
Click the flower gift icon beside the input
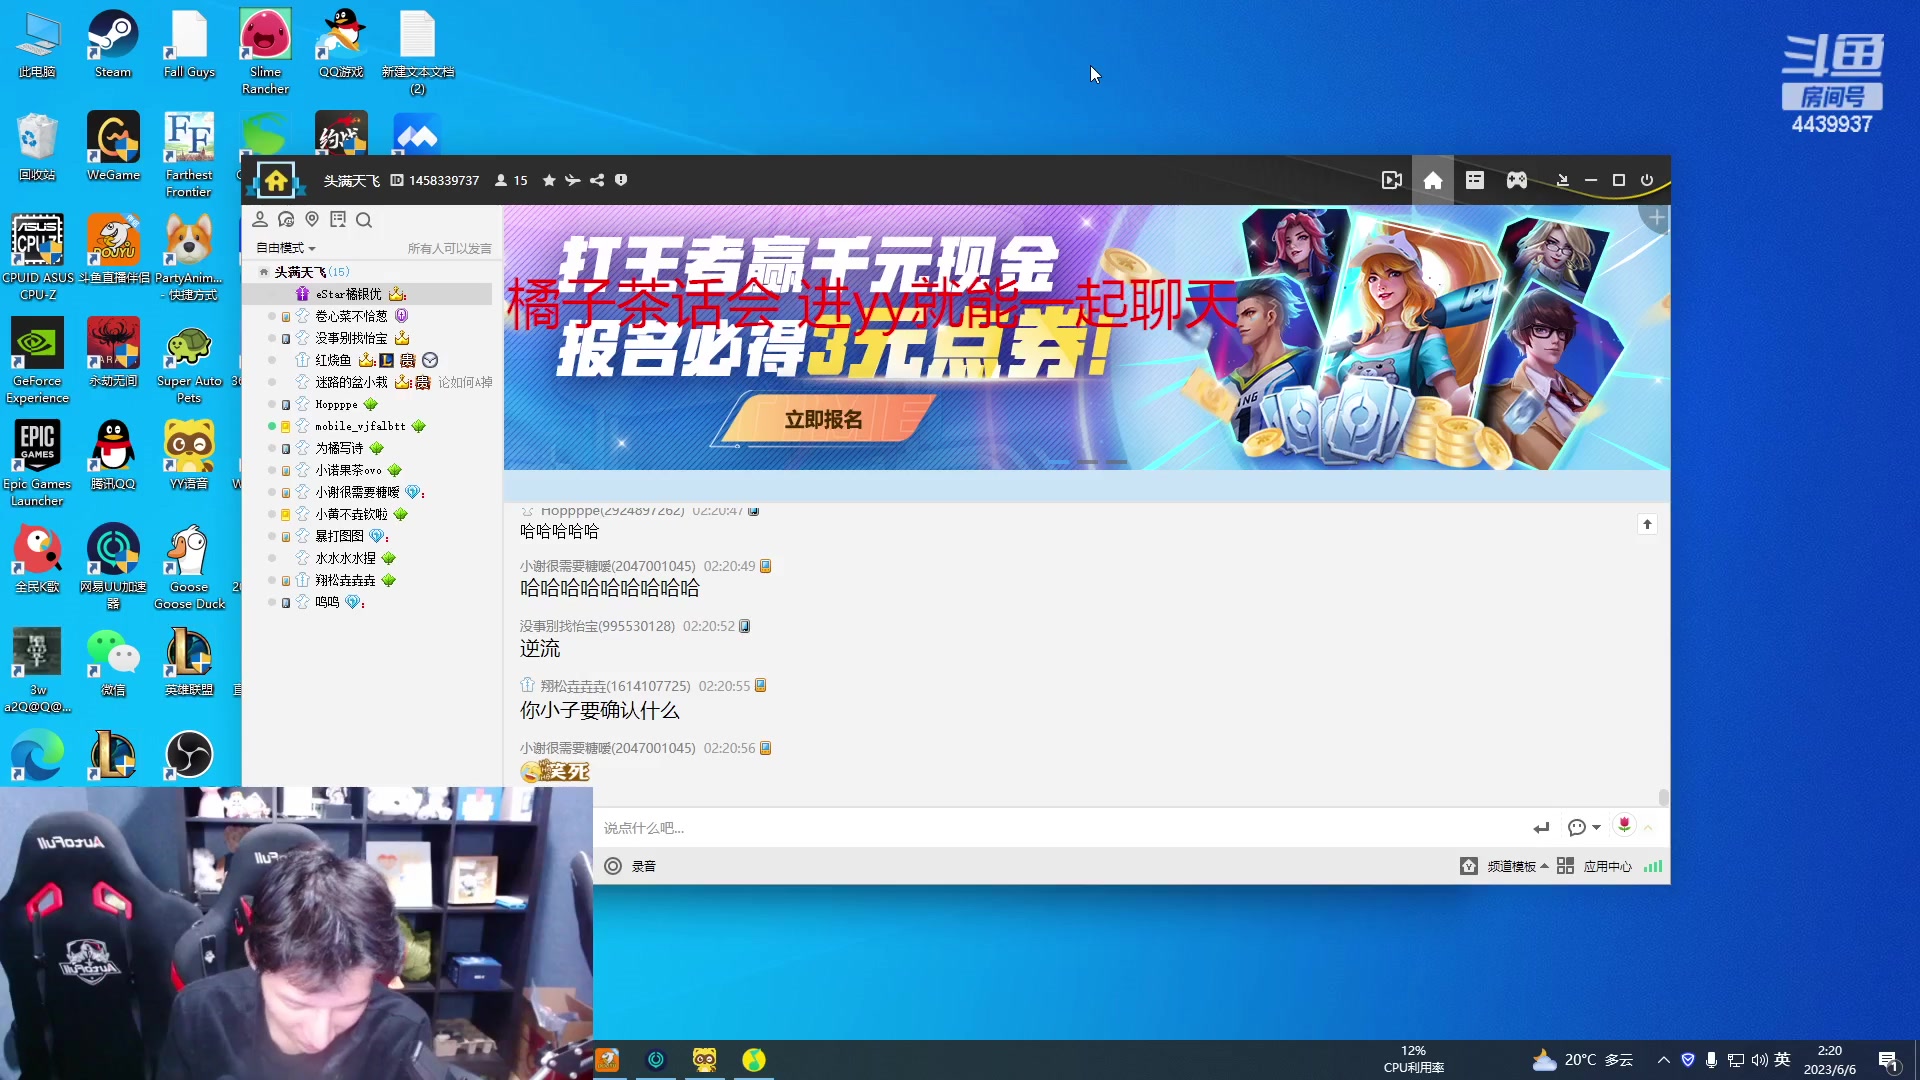click(x=1624, y=826)
